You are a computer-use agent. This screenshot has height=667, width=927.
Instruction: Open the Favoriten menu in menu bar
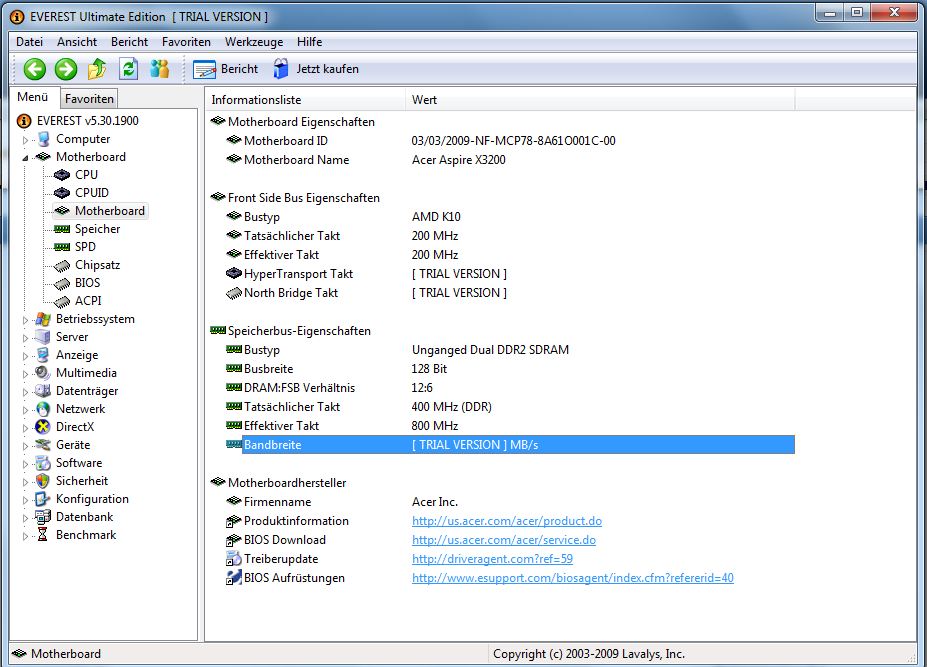186,42
